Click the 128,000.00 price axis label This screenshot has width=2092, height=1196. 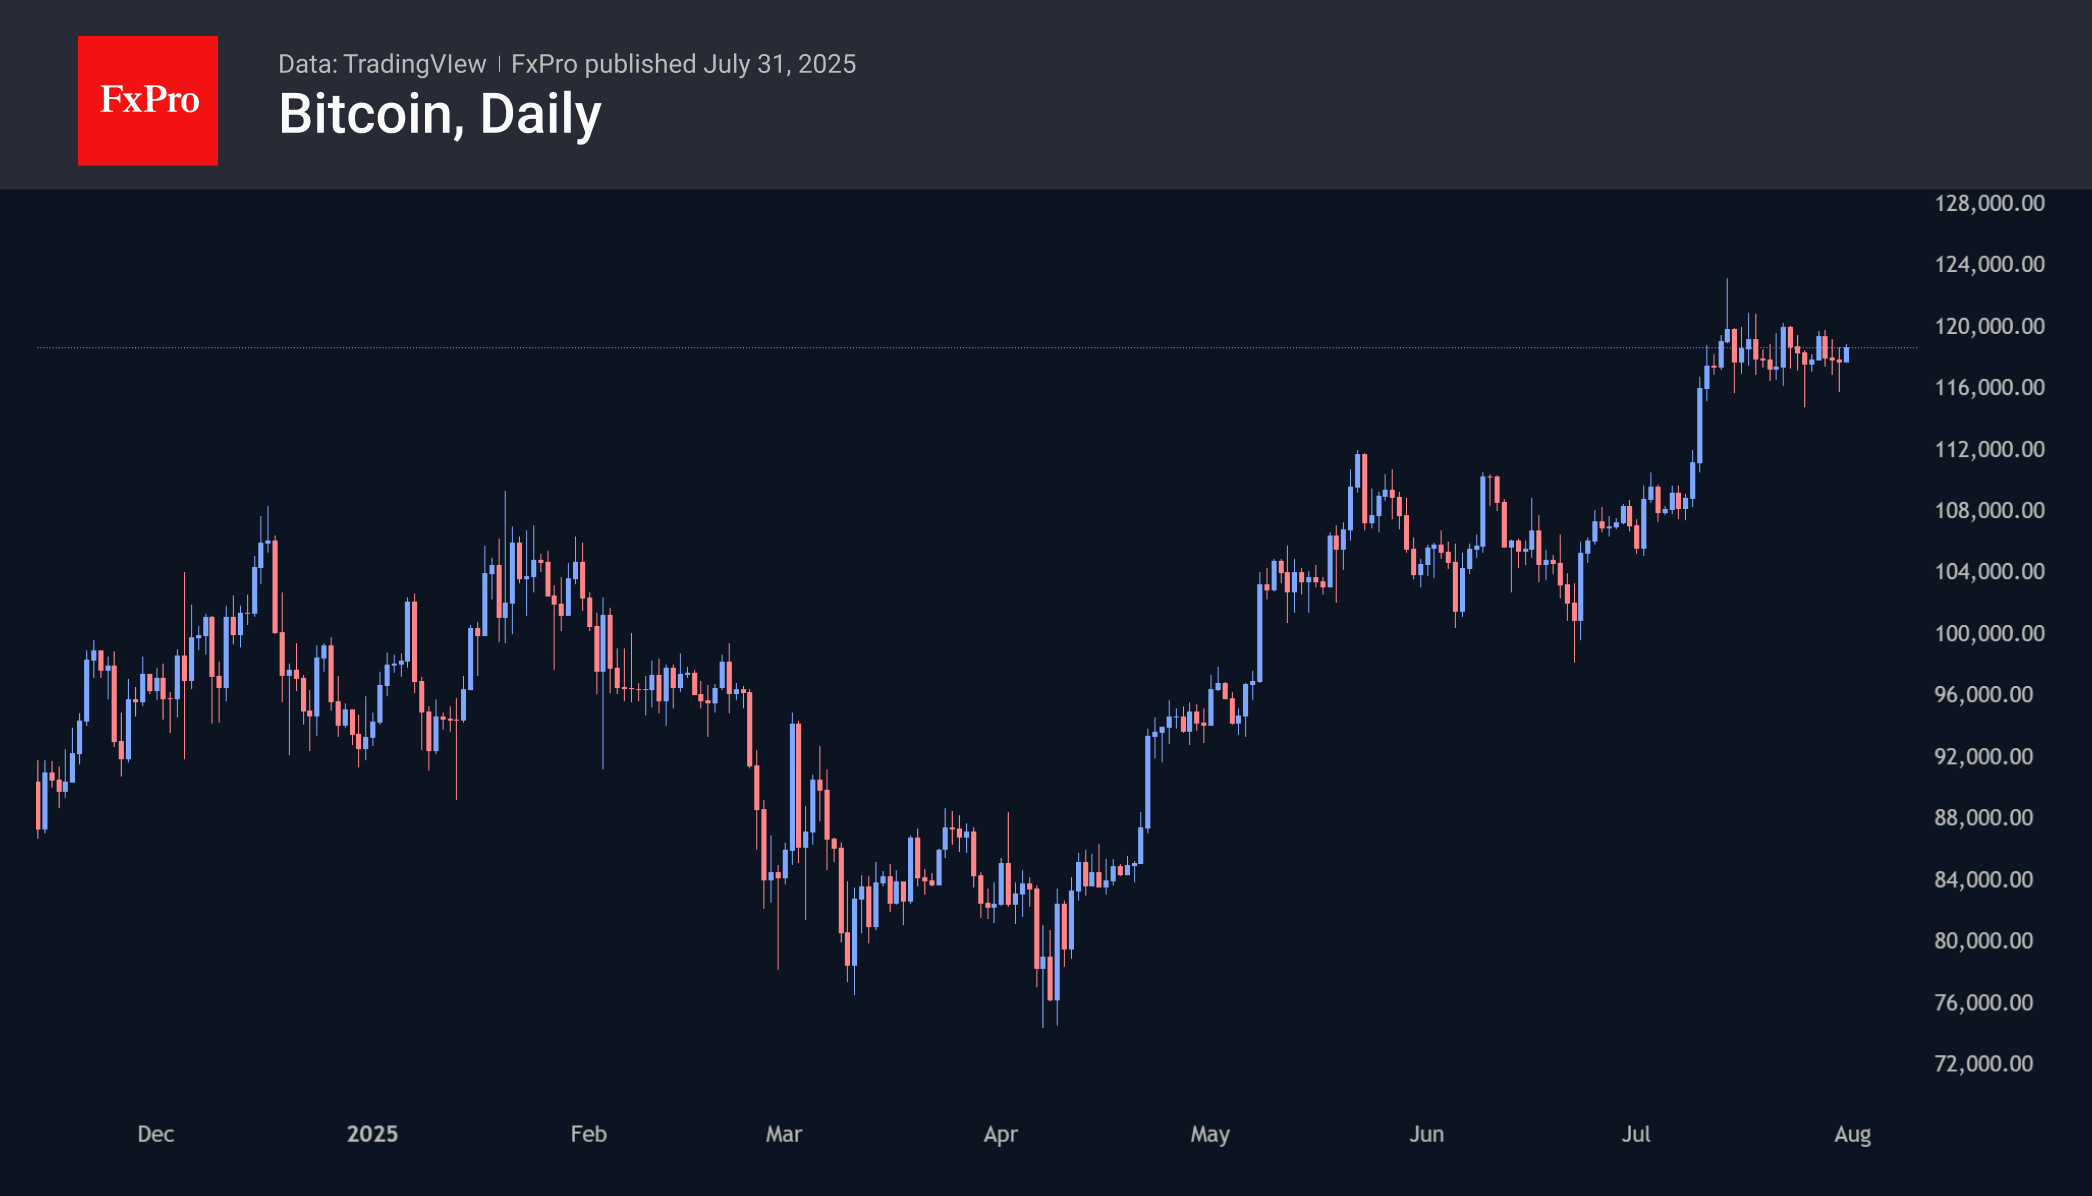click(1989, 203)
